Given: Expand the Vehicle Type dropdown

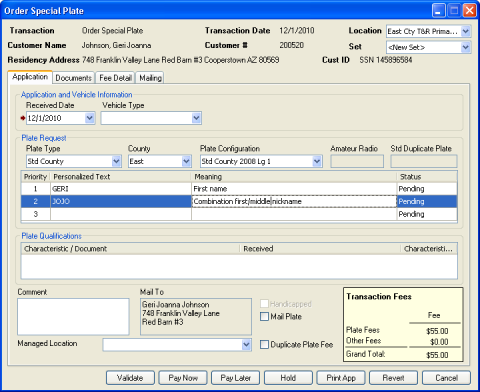Looking at the screenshot, I should point(196,118).
